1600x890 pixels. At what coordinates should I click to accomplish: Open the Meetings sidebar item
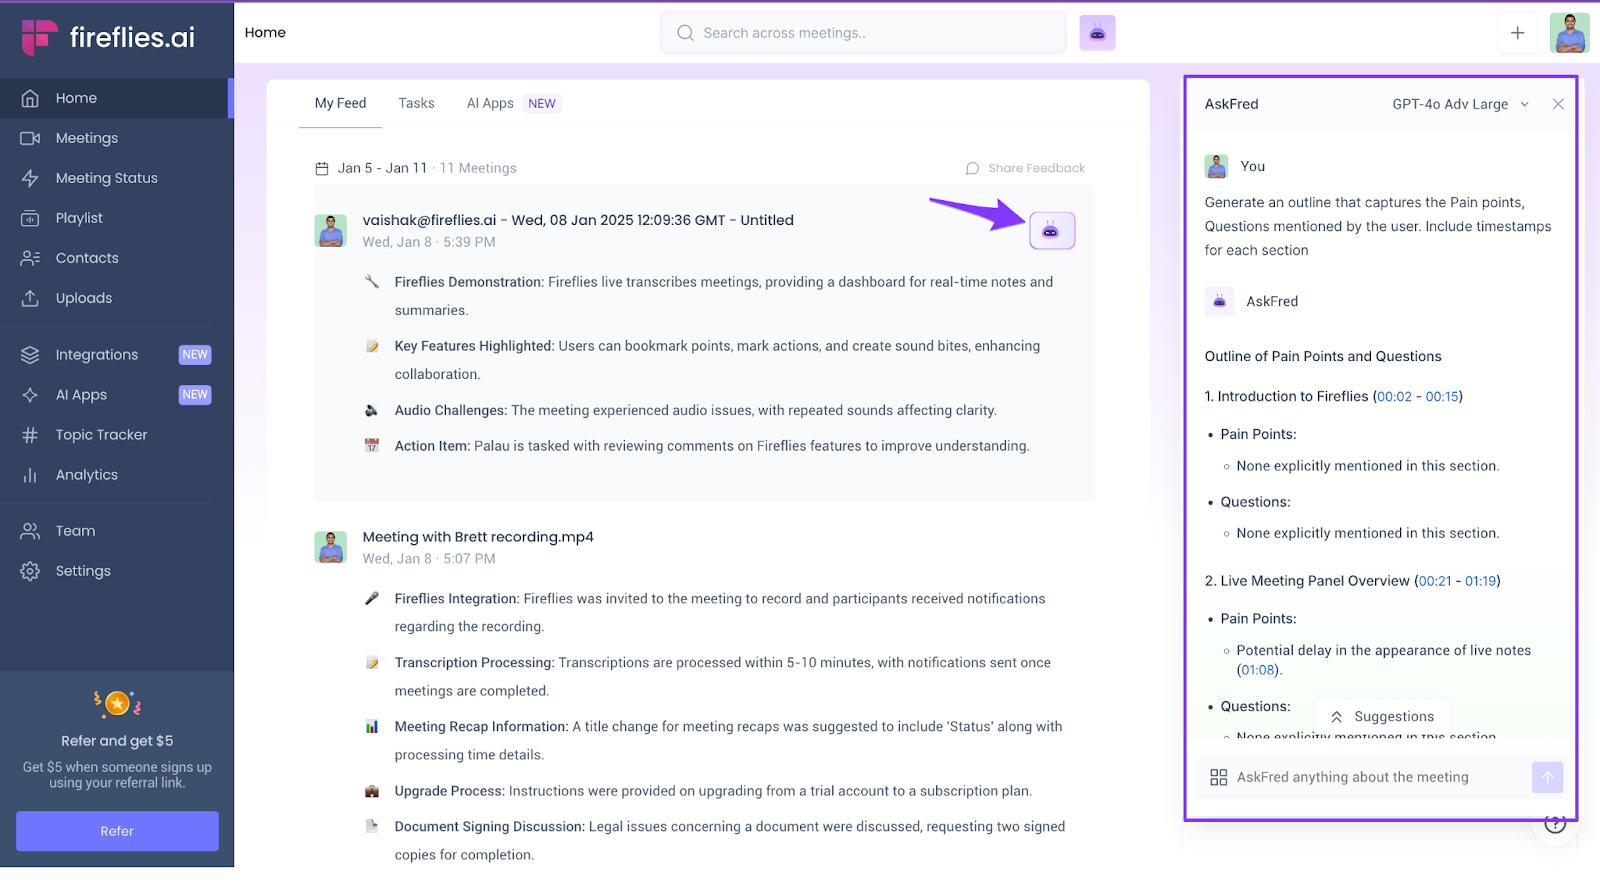tap(116, 138)
